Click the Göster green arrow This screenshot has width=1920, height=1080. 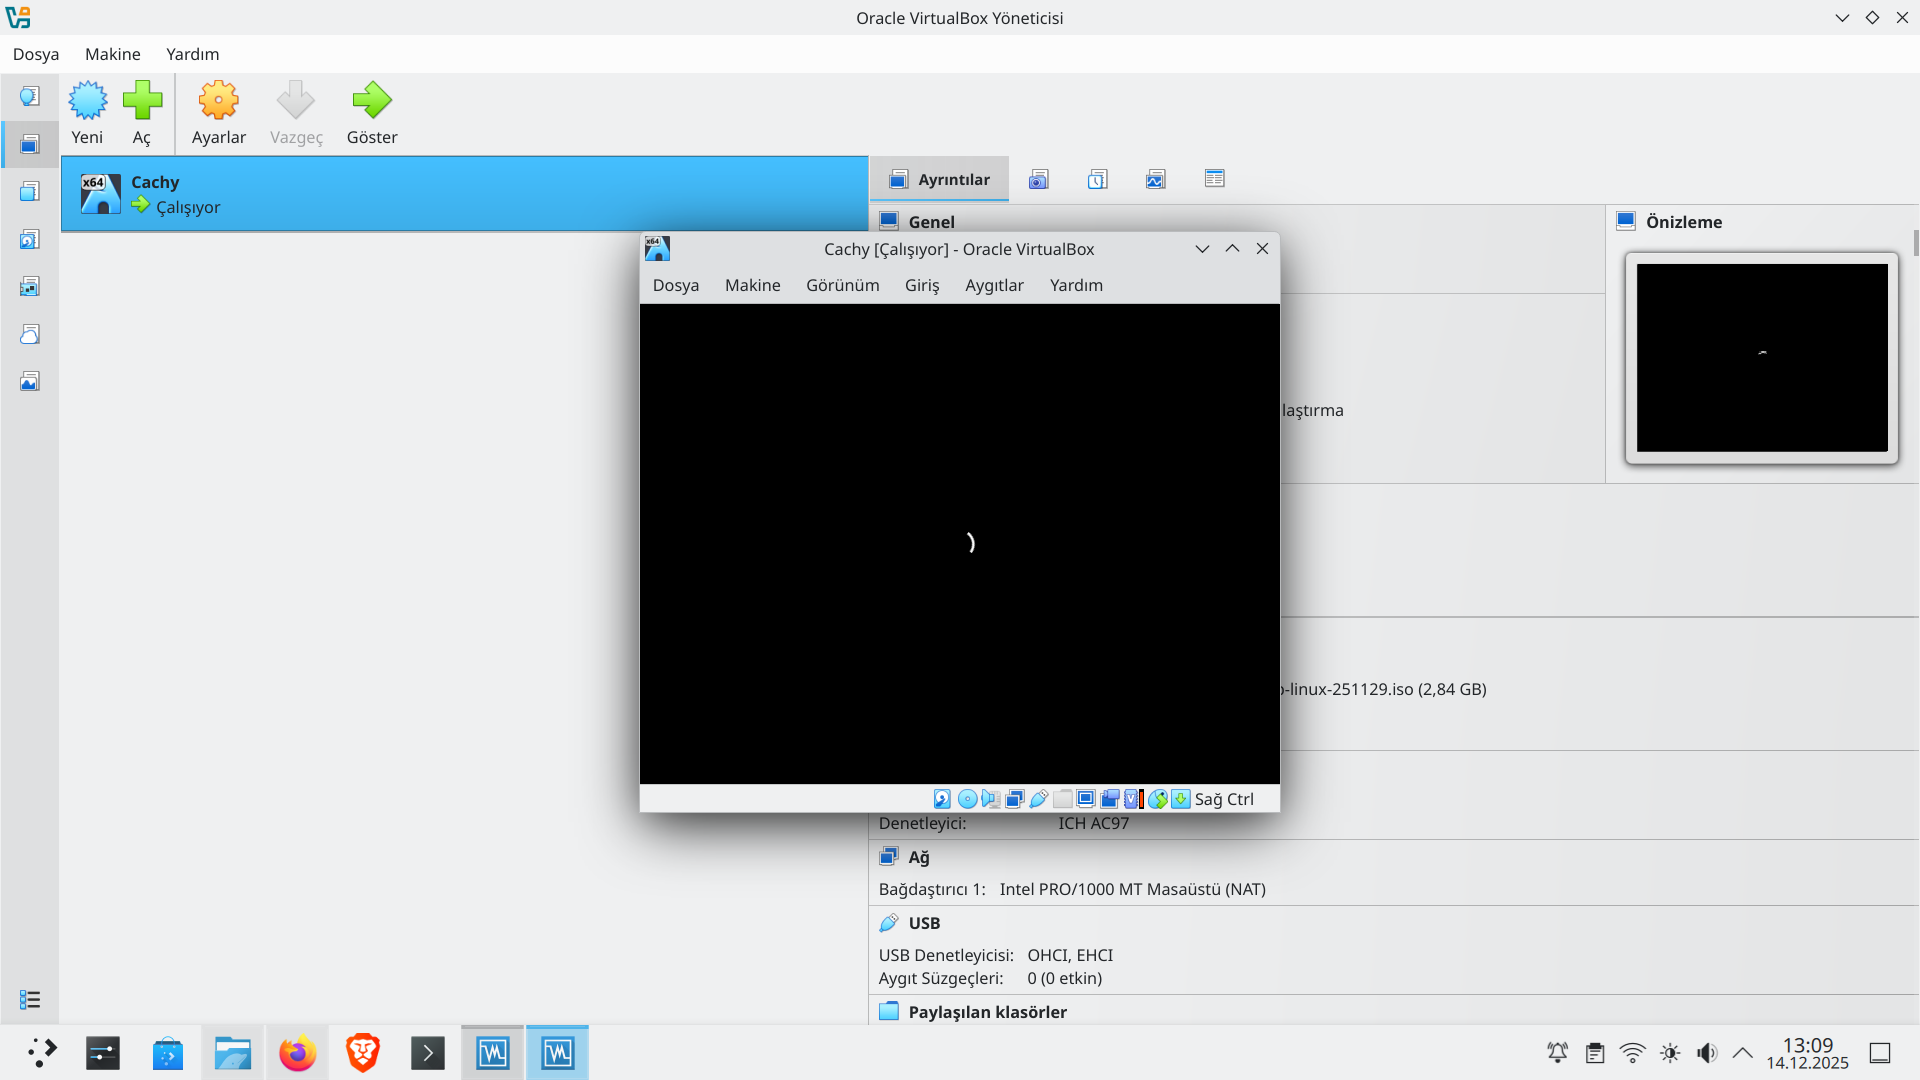372,101
